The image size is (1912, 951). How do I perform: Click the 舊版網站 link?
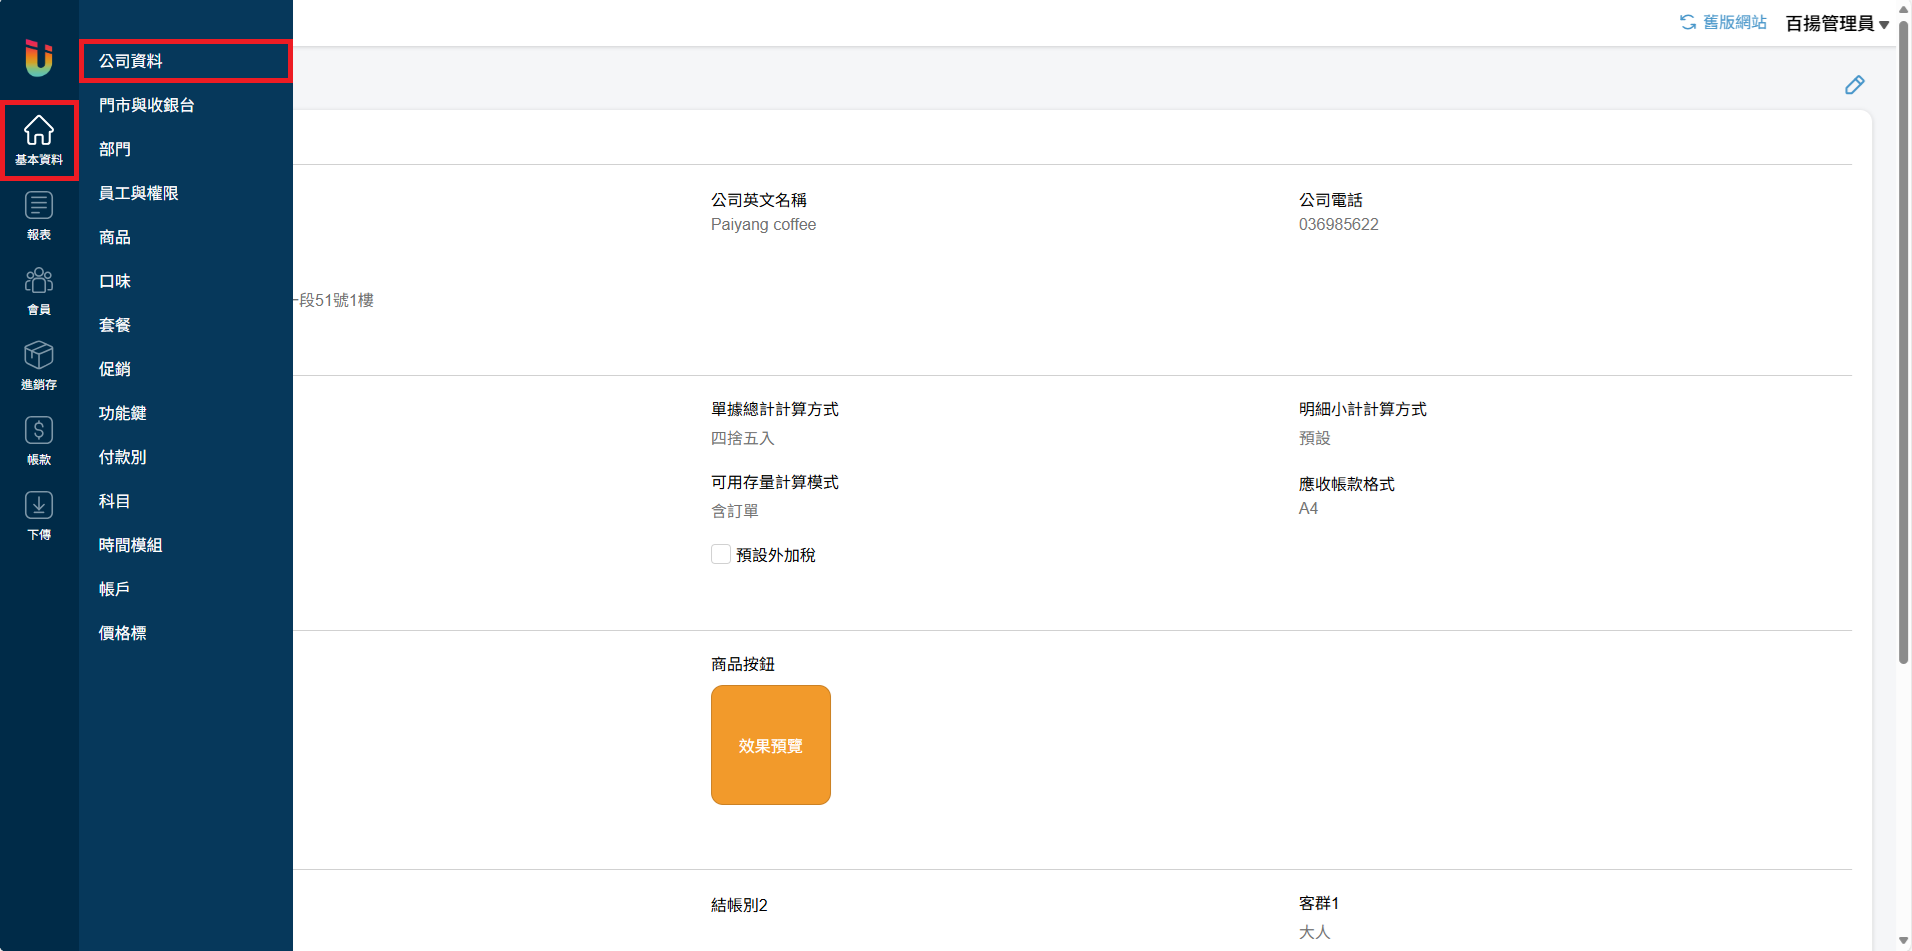1723,22
